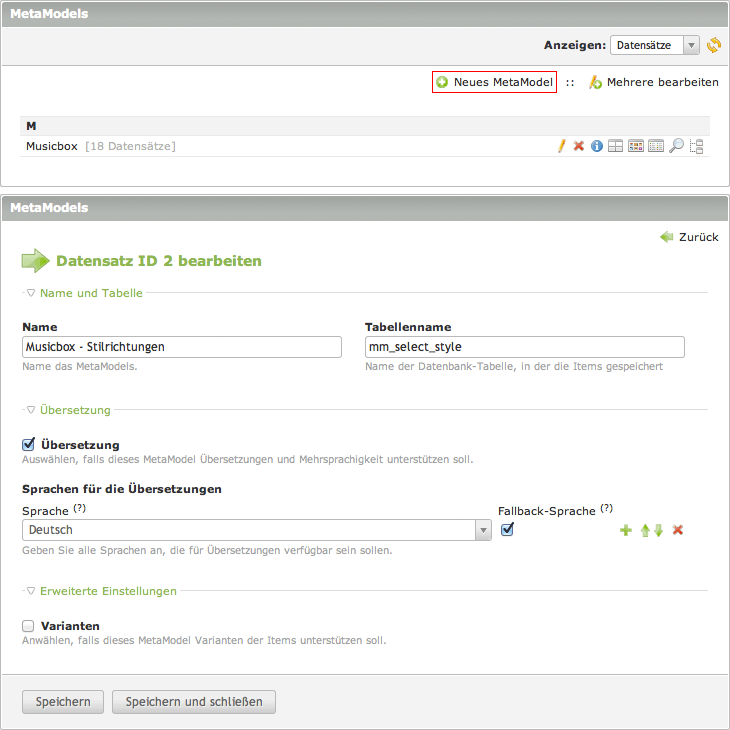Toggle the Fallback-Sprache checkbox
The height and width of the screenshot is (730, 730).
pos(507,529)
